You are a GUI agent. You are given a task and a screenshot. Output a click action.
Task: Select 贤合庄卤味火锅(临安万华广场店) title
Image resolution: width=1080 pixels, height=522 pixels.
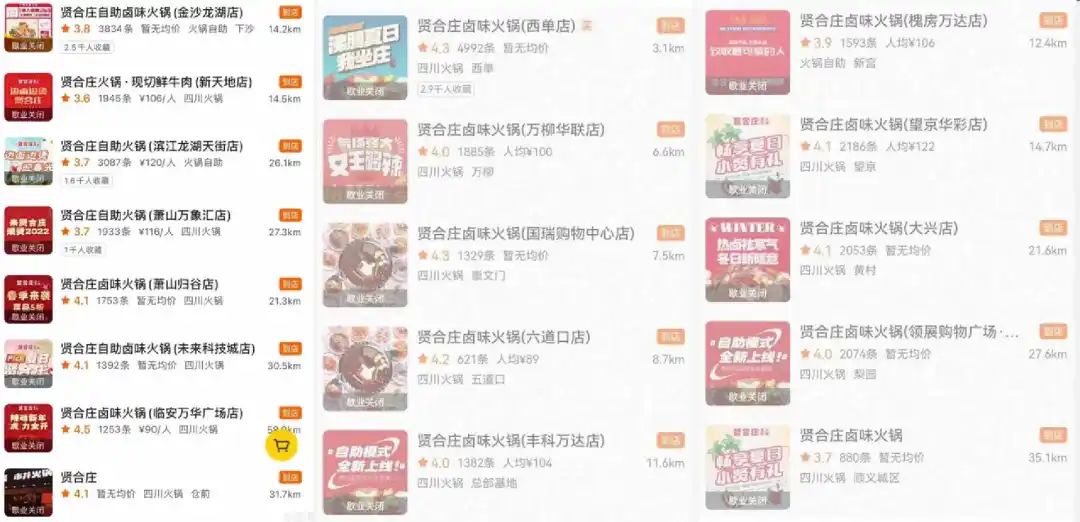(x=152, y=413)
